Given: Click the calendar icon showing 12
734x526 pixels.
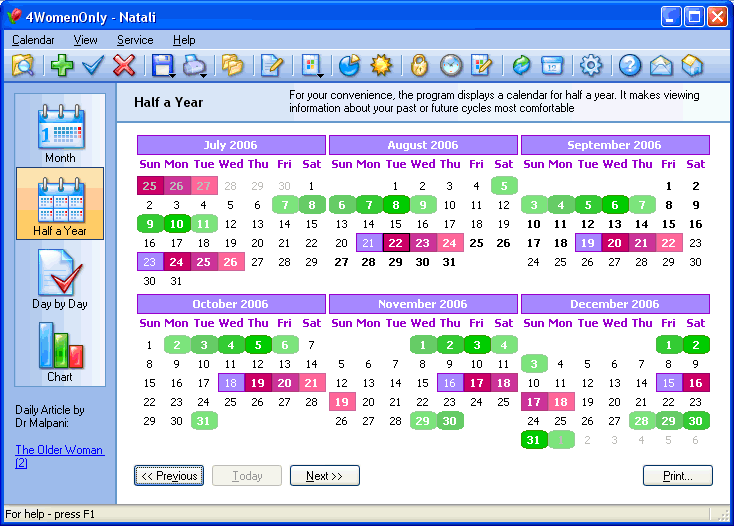Looking at the screenshot, I should point(552,65).
